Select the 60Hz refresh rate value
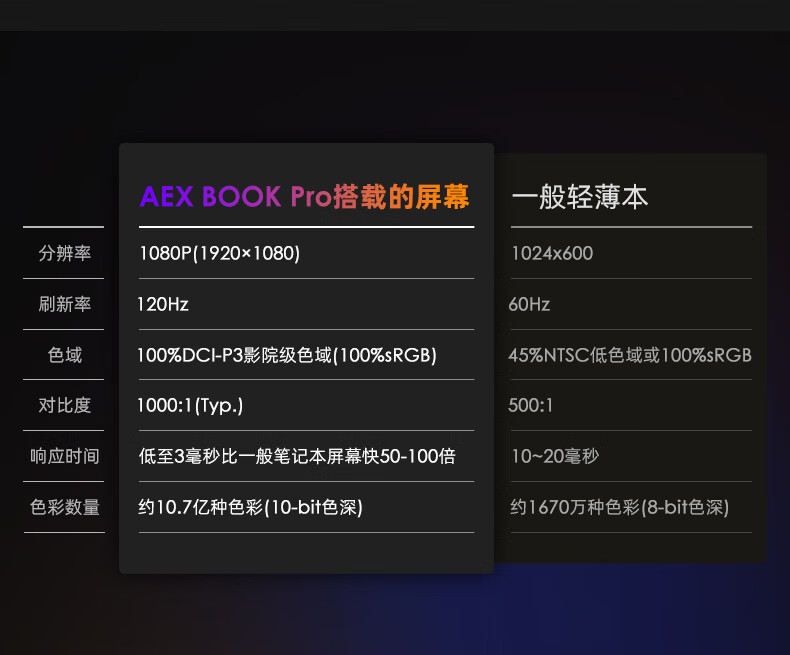 [529, 304]
